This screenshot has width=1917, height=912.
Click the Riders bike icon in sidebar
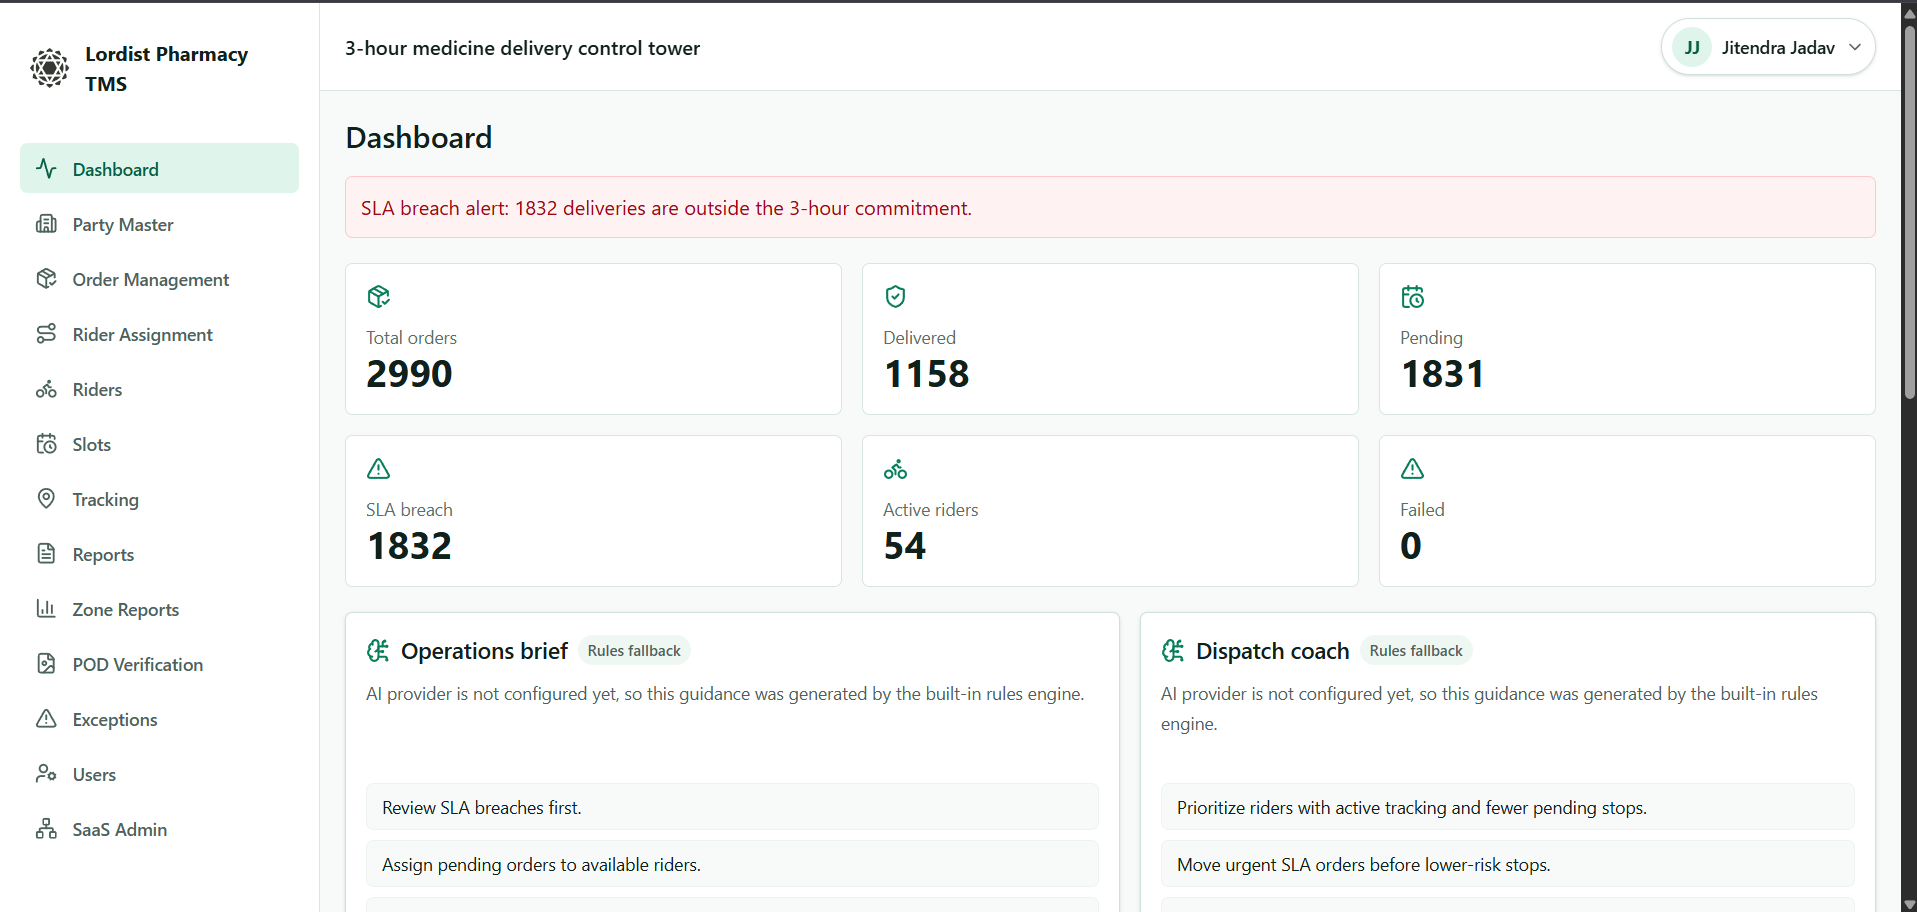click(x=46, y=388)
